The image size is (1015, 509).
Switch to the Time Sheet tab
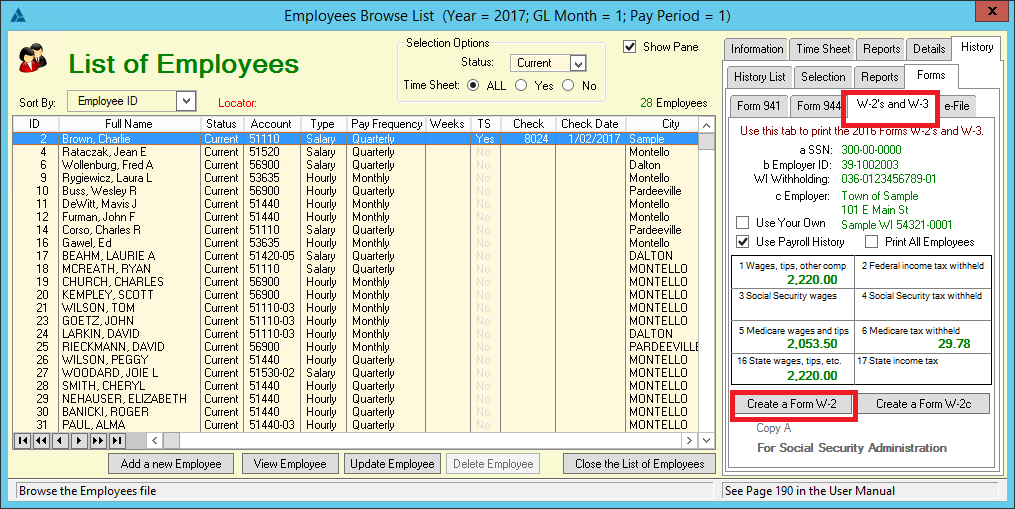click(x=823, y=49)
